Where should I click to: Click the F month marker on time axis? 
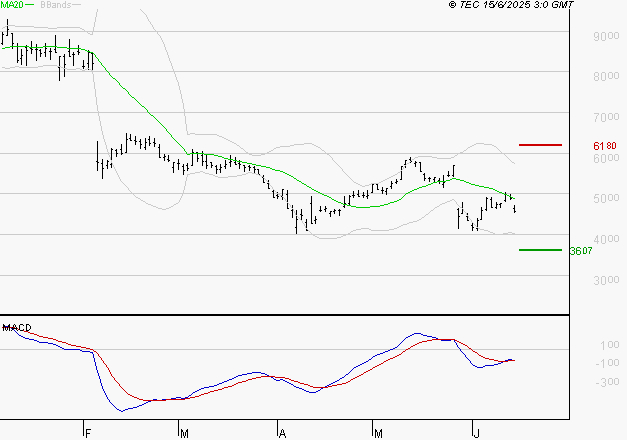tap(88, 434)
